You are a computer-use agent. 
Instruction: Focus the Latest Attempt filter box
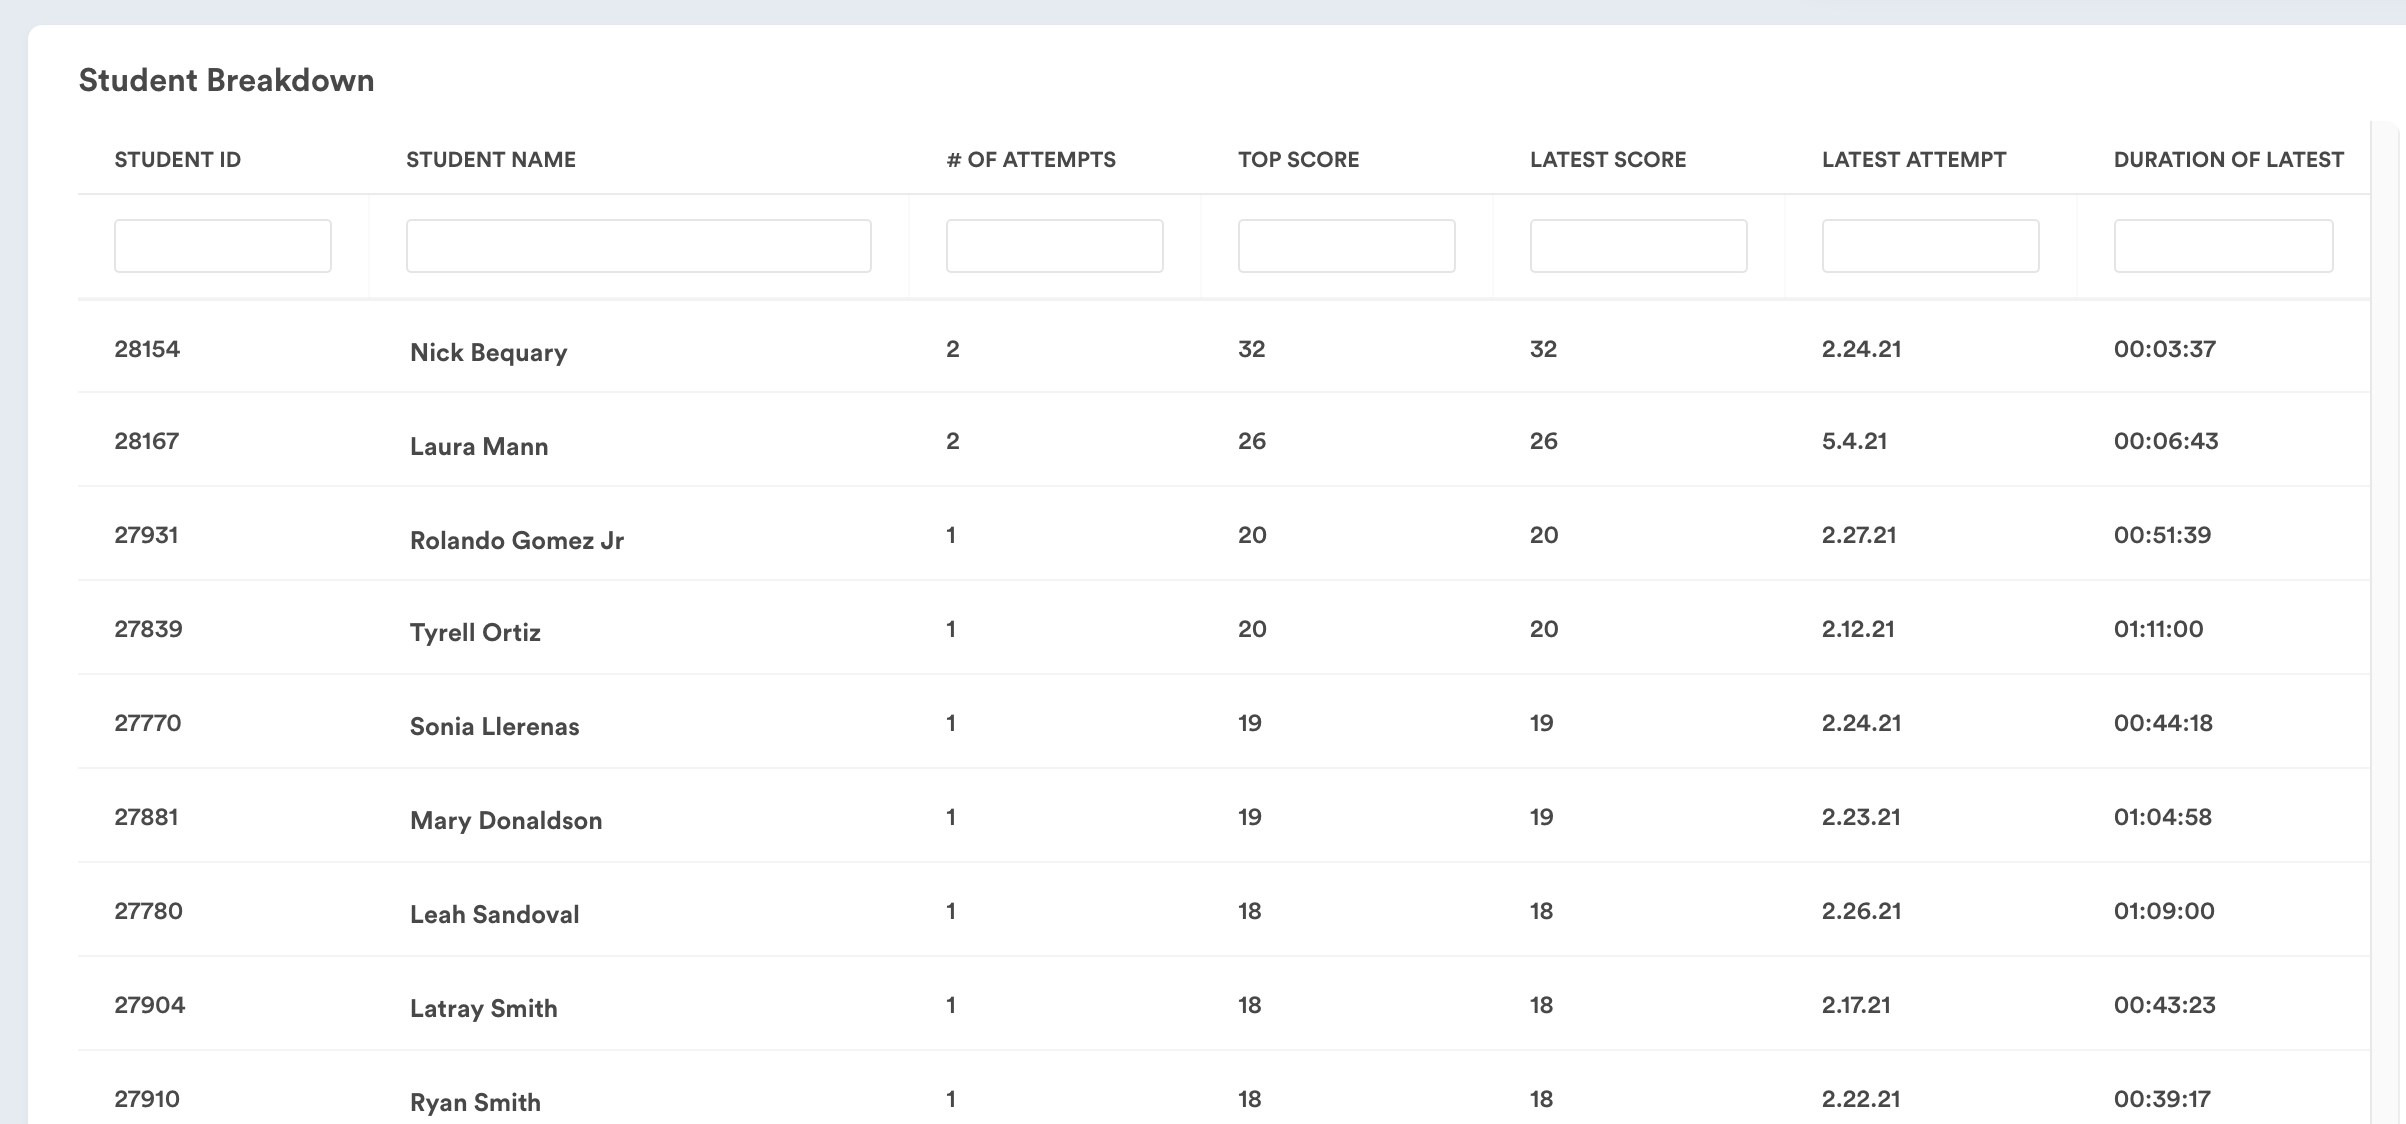(1930, 246)
